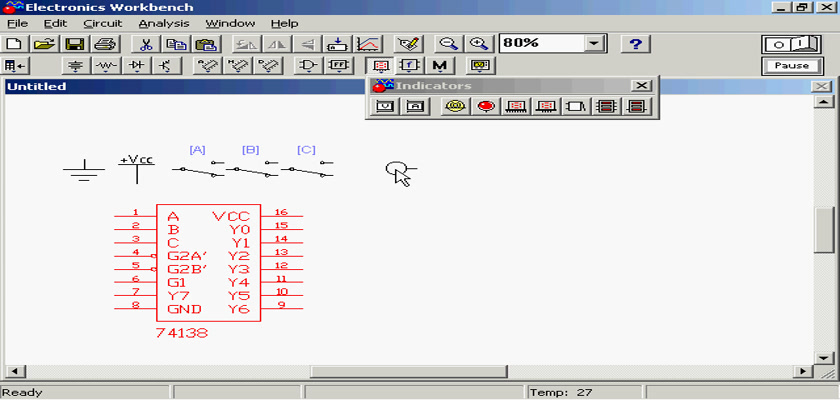Close the Indicators palette window
Screen dimensions: 840x400
click(x=641, y=86)
